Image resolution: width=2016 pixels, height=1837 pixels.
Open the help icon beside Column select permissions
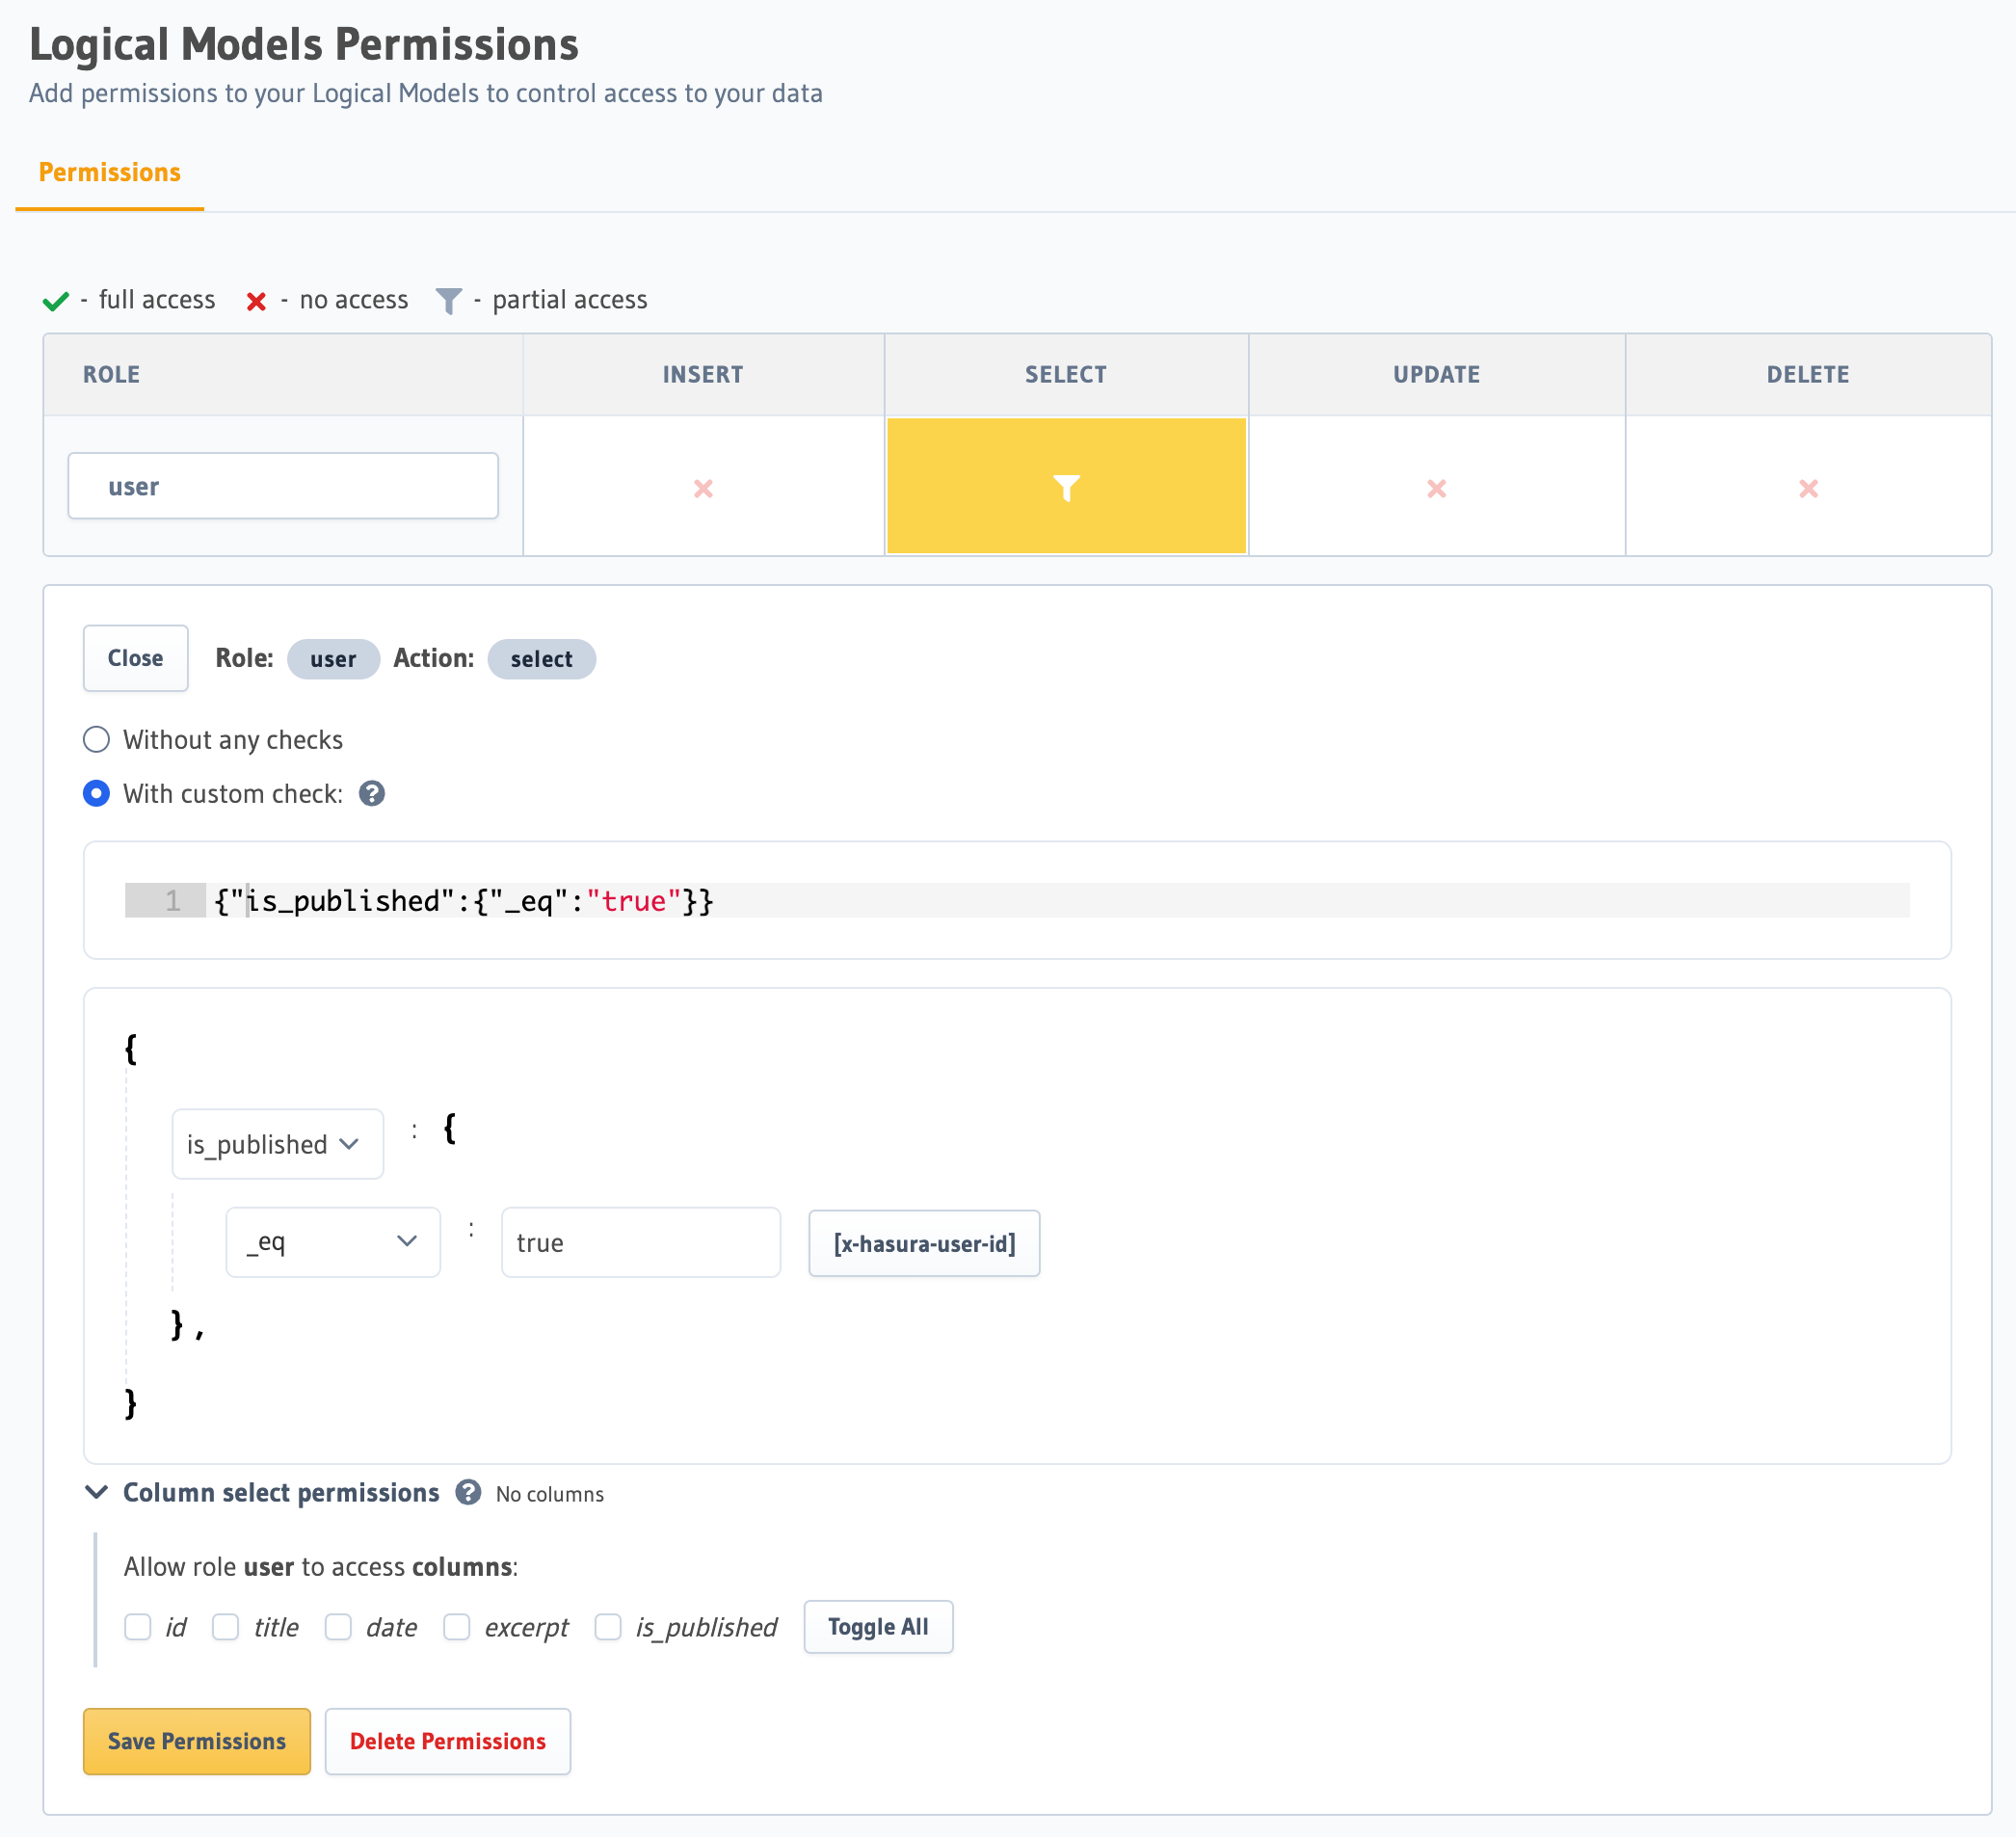[466, 1493]
